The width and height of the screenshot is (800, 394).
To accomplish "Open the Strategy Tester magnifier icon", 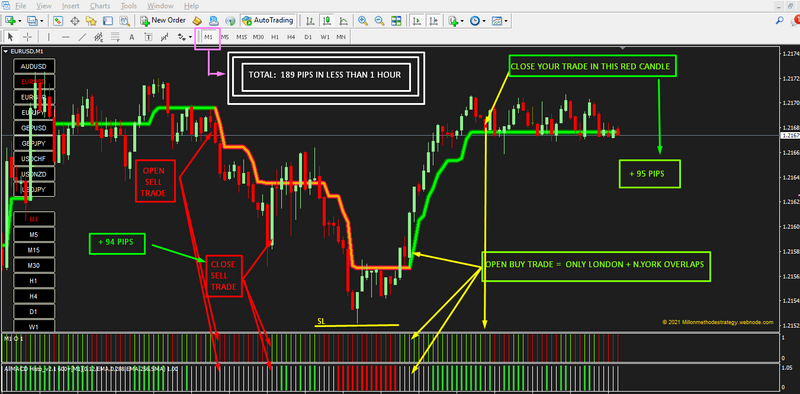I will click(x=124, y=21).
